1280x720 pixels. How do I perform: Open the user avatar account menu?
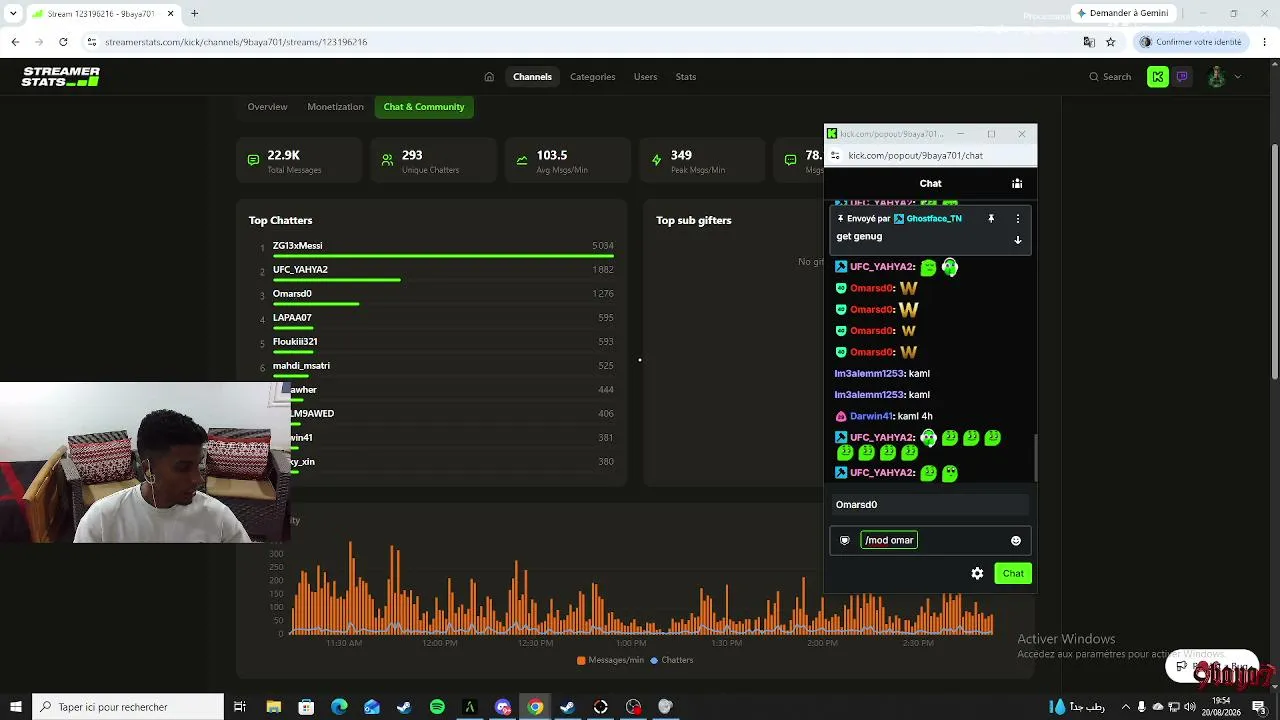[x=1217, y=77]
